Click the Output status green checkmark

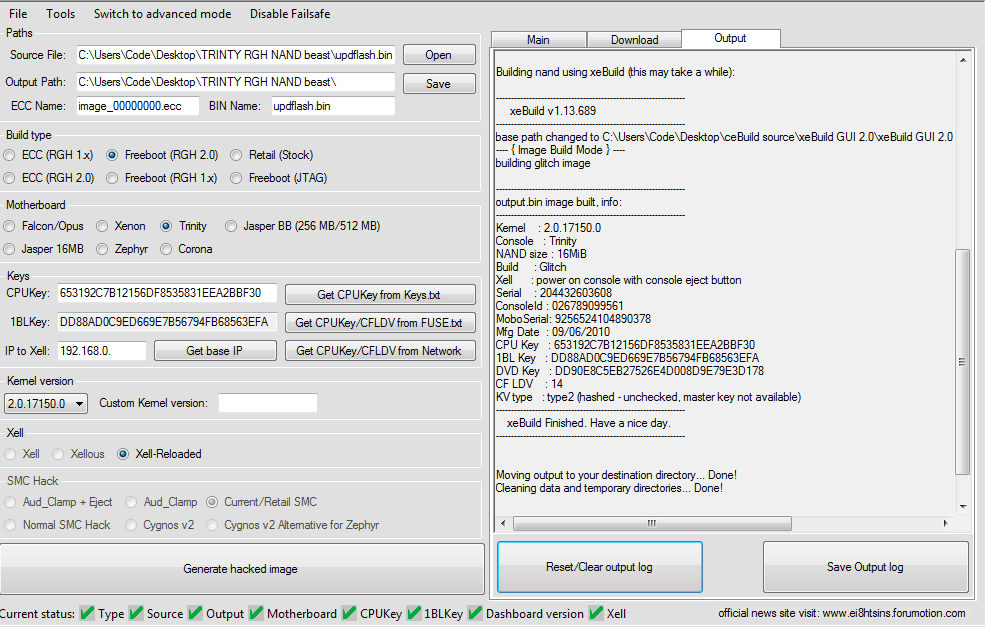click(195, 613)
